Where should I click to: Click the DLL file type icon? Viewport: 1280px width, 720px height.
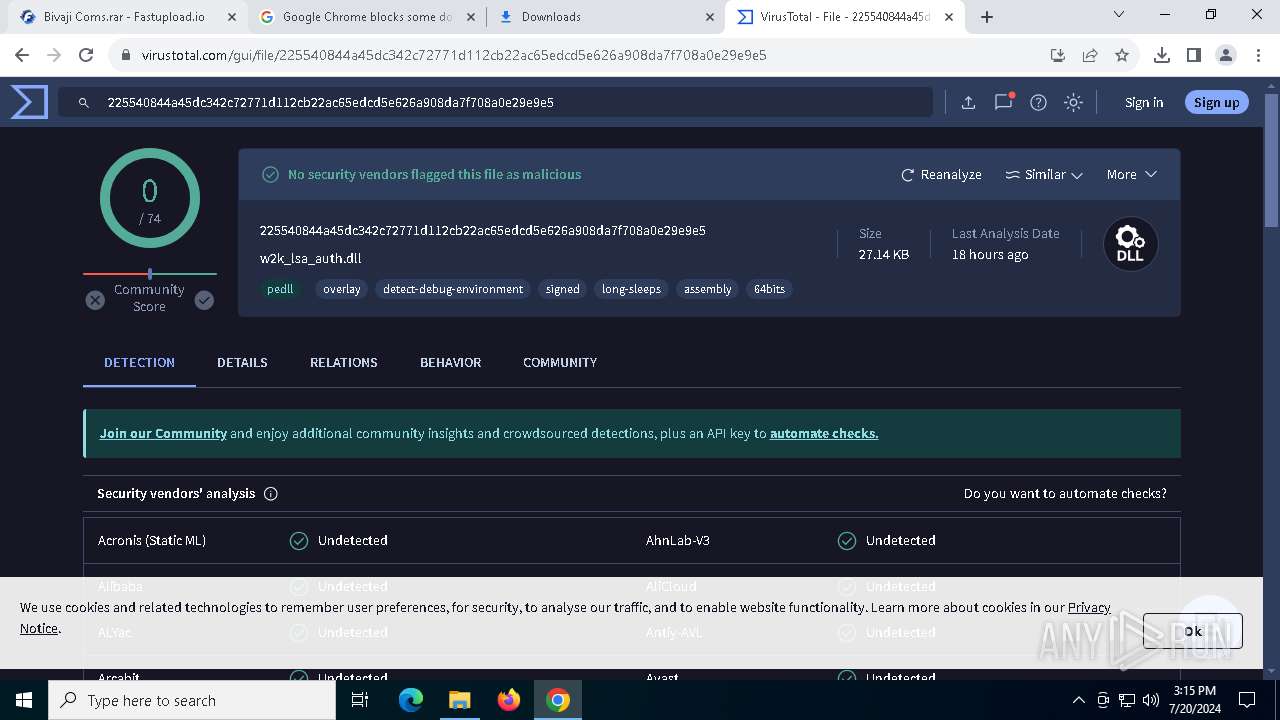tap(1130, 244)
